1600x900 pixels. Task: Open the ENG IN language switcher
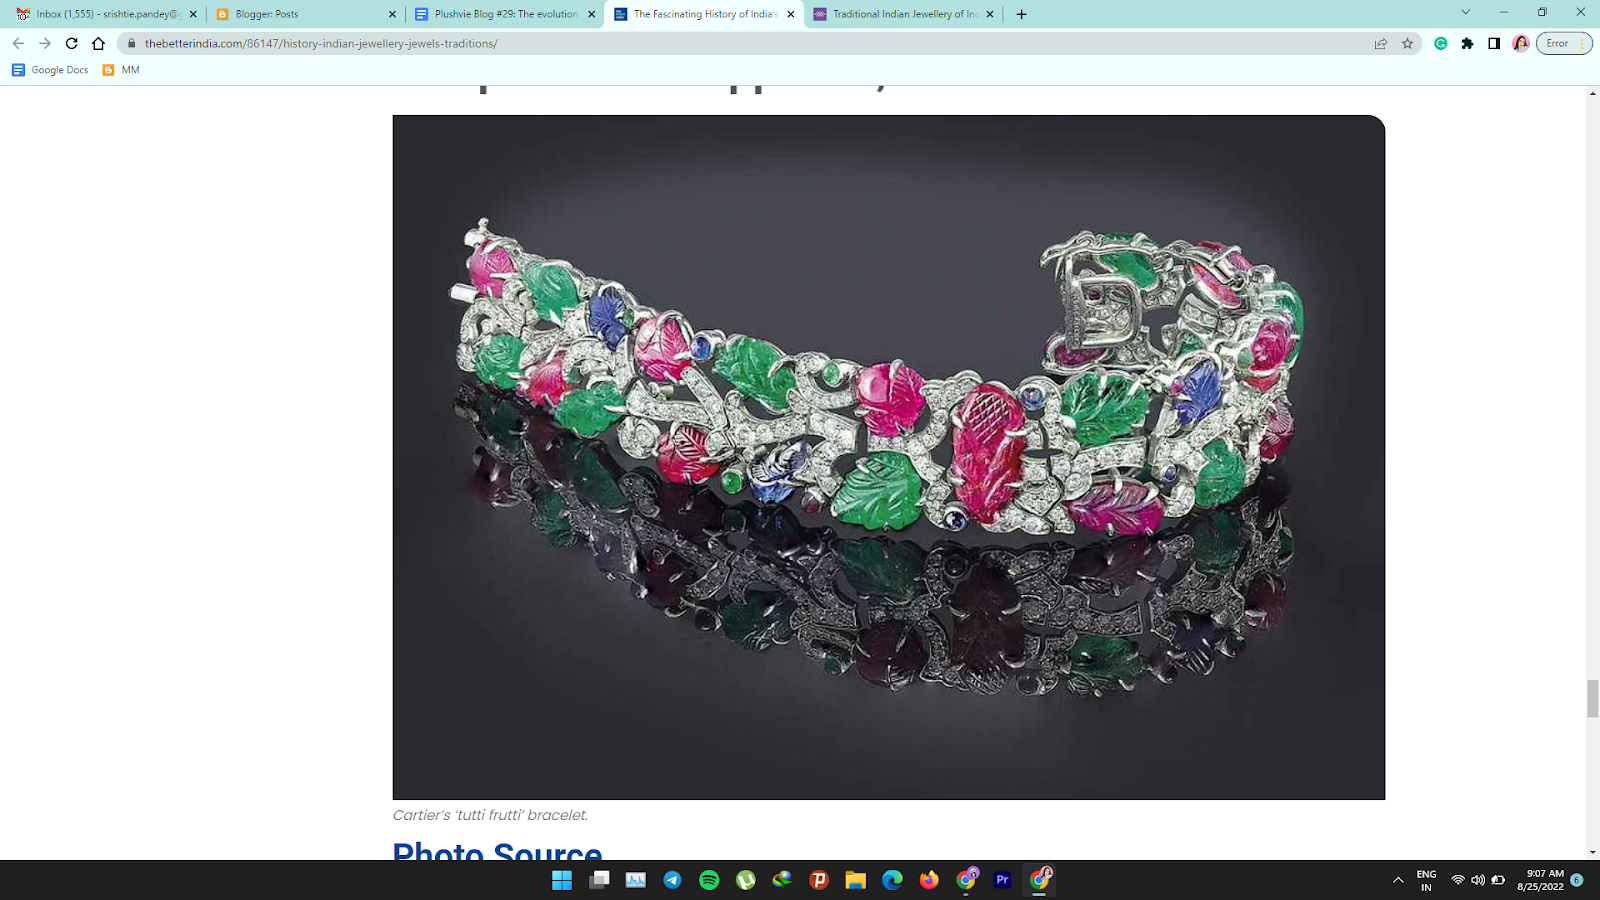click(x=1426, y=880)
